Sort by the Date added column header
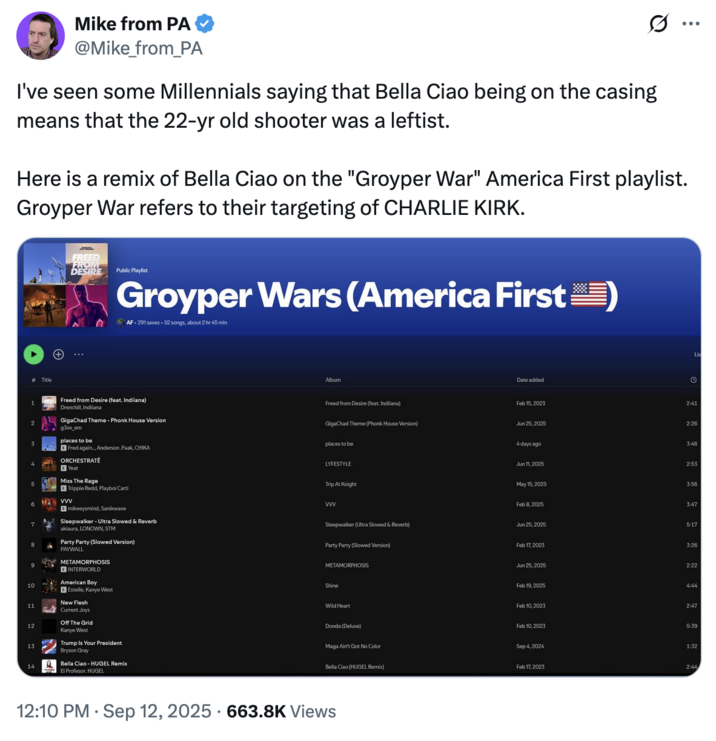This screenshot has width=716, height=741. [x=529, y=380]
